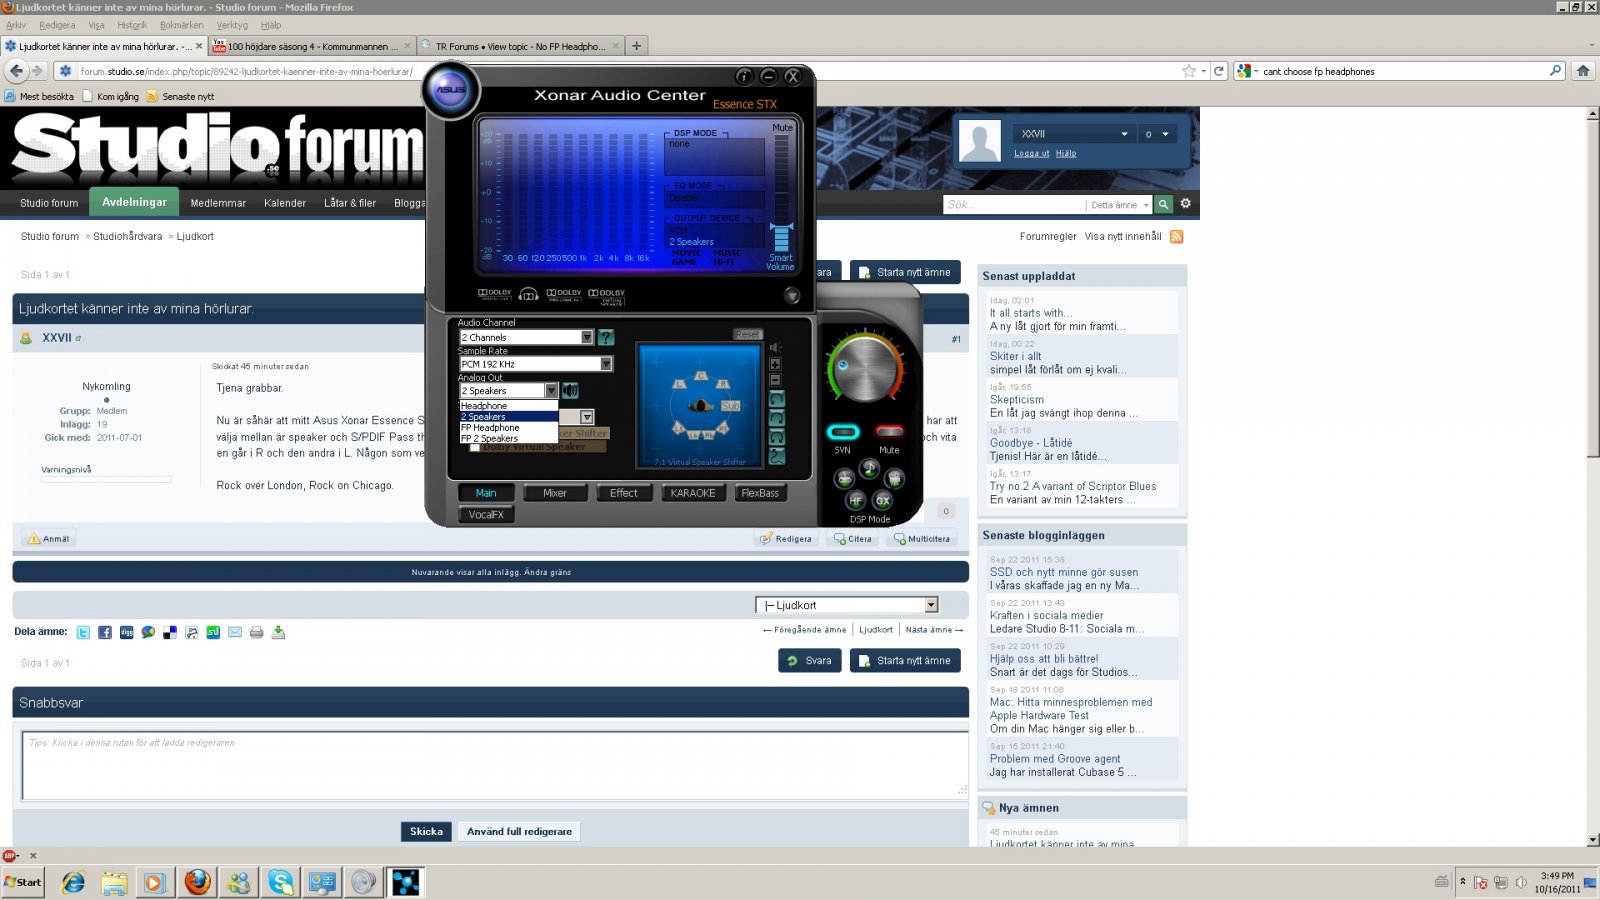1600x900 pixels.
Task: Click Reset in speaker shifter
Action: pyautogui.click(x=748, y=334)
